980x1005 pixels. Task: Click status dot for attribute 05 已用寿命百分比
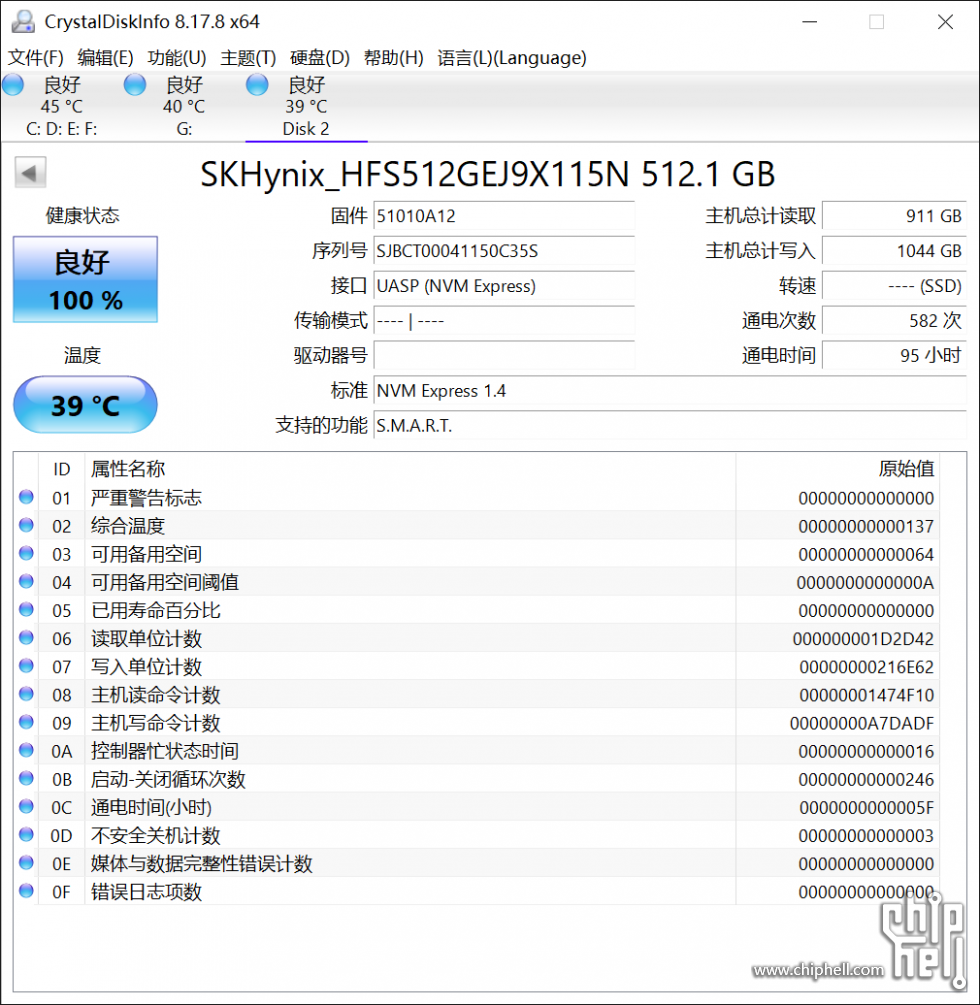pyautogui.click(x=26, y=609)
